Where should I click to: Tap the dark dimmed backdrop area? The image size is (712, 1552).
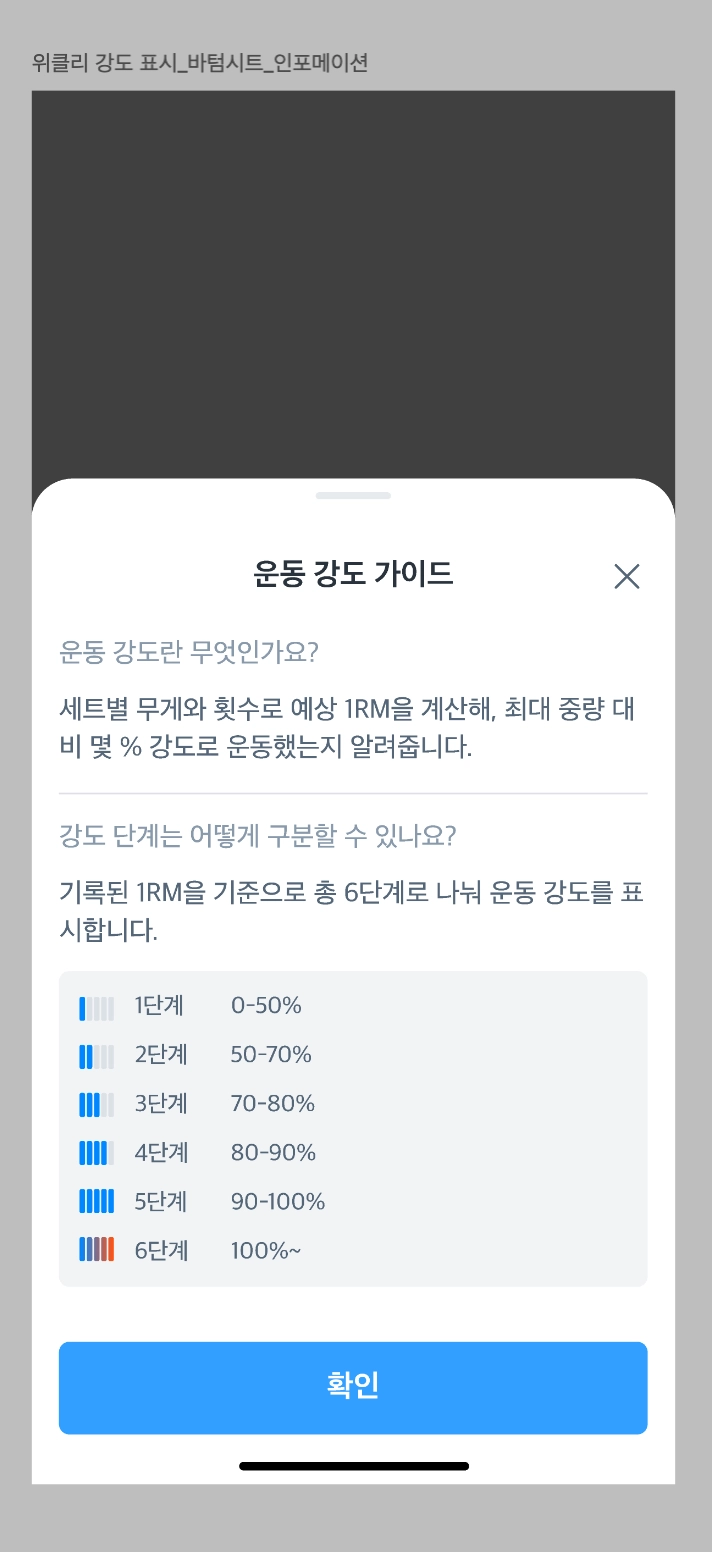pyautogui.click(x=353, y=280)
